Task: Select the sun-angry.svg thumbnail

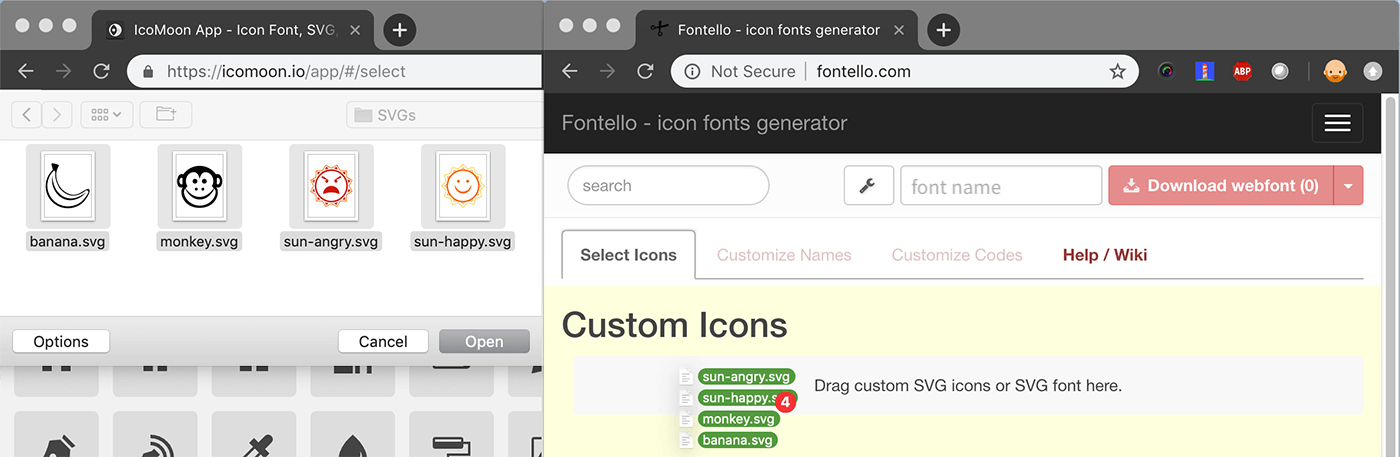Action: (331, 186)
